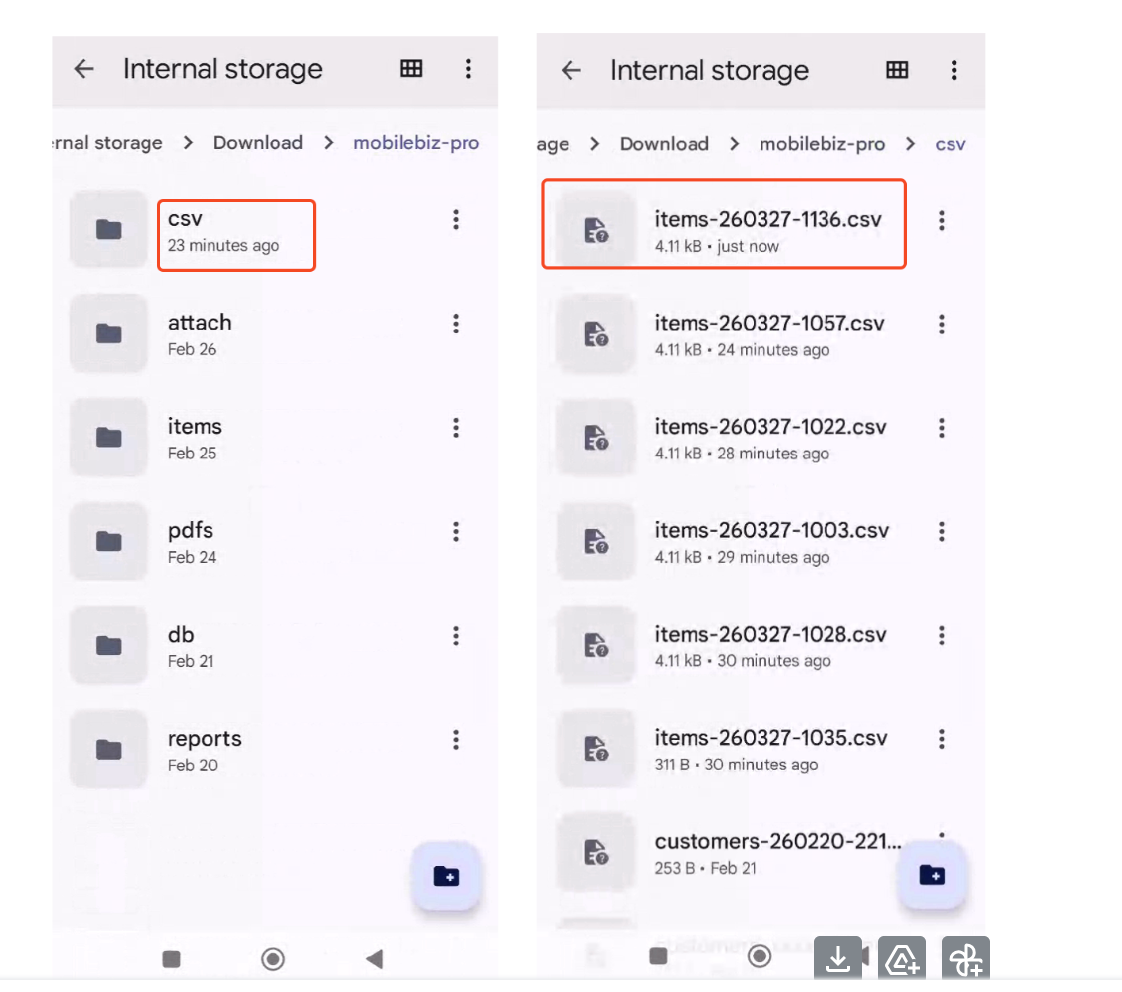Open the top-right overflow menu on the right screen
This screenshot has width=1122, height=992.
[x=954, y=70]
